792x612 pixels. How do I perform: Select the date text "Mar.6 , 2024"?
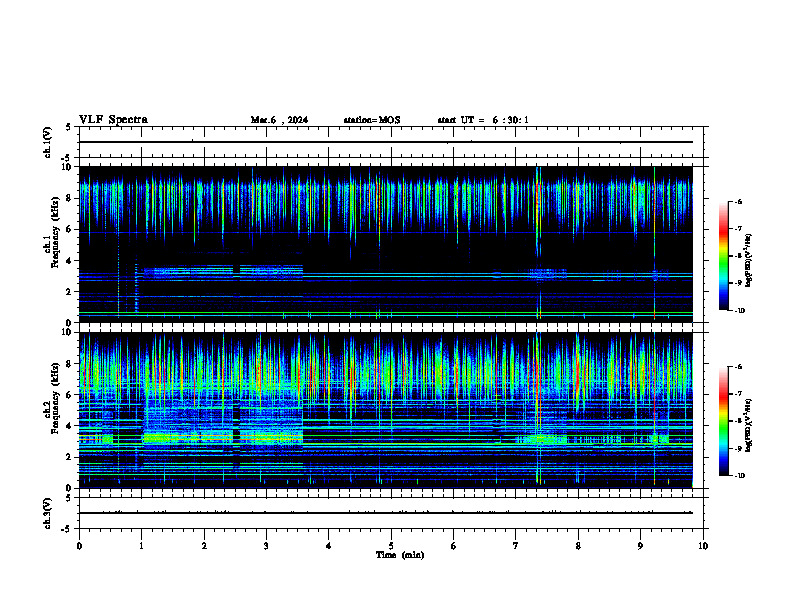coord(279,120)
